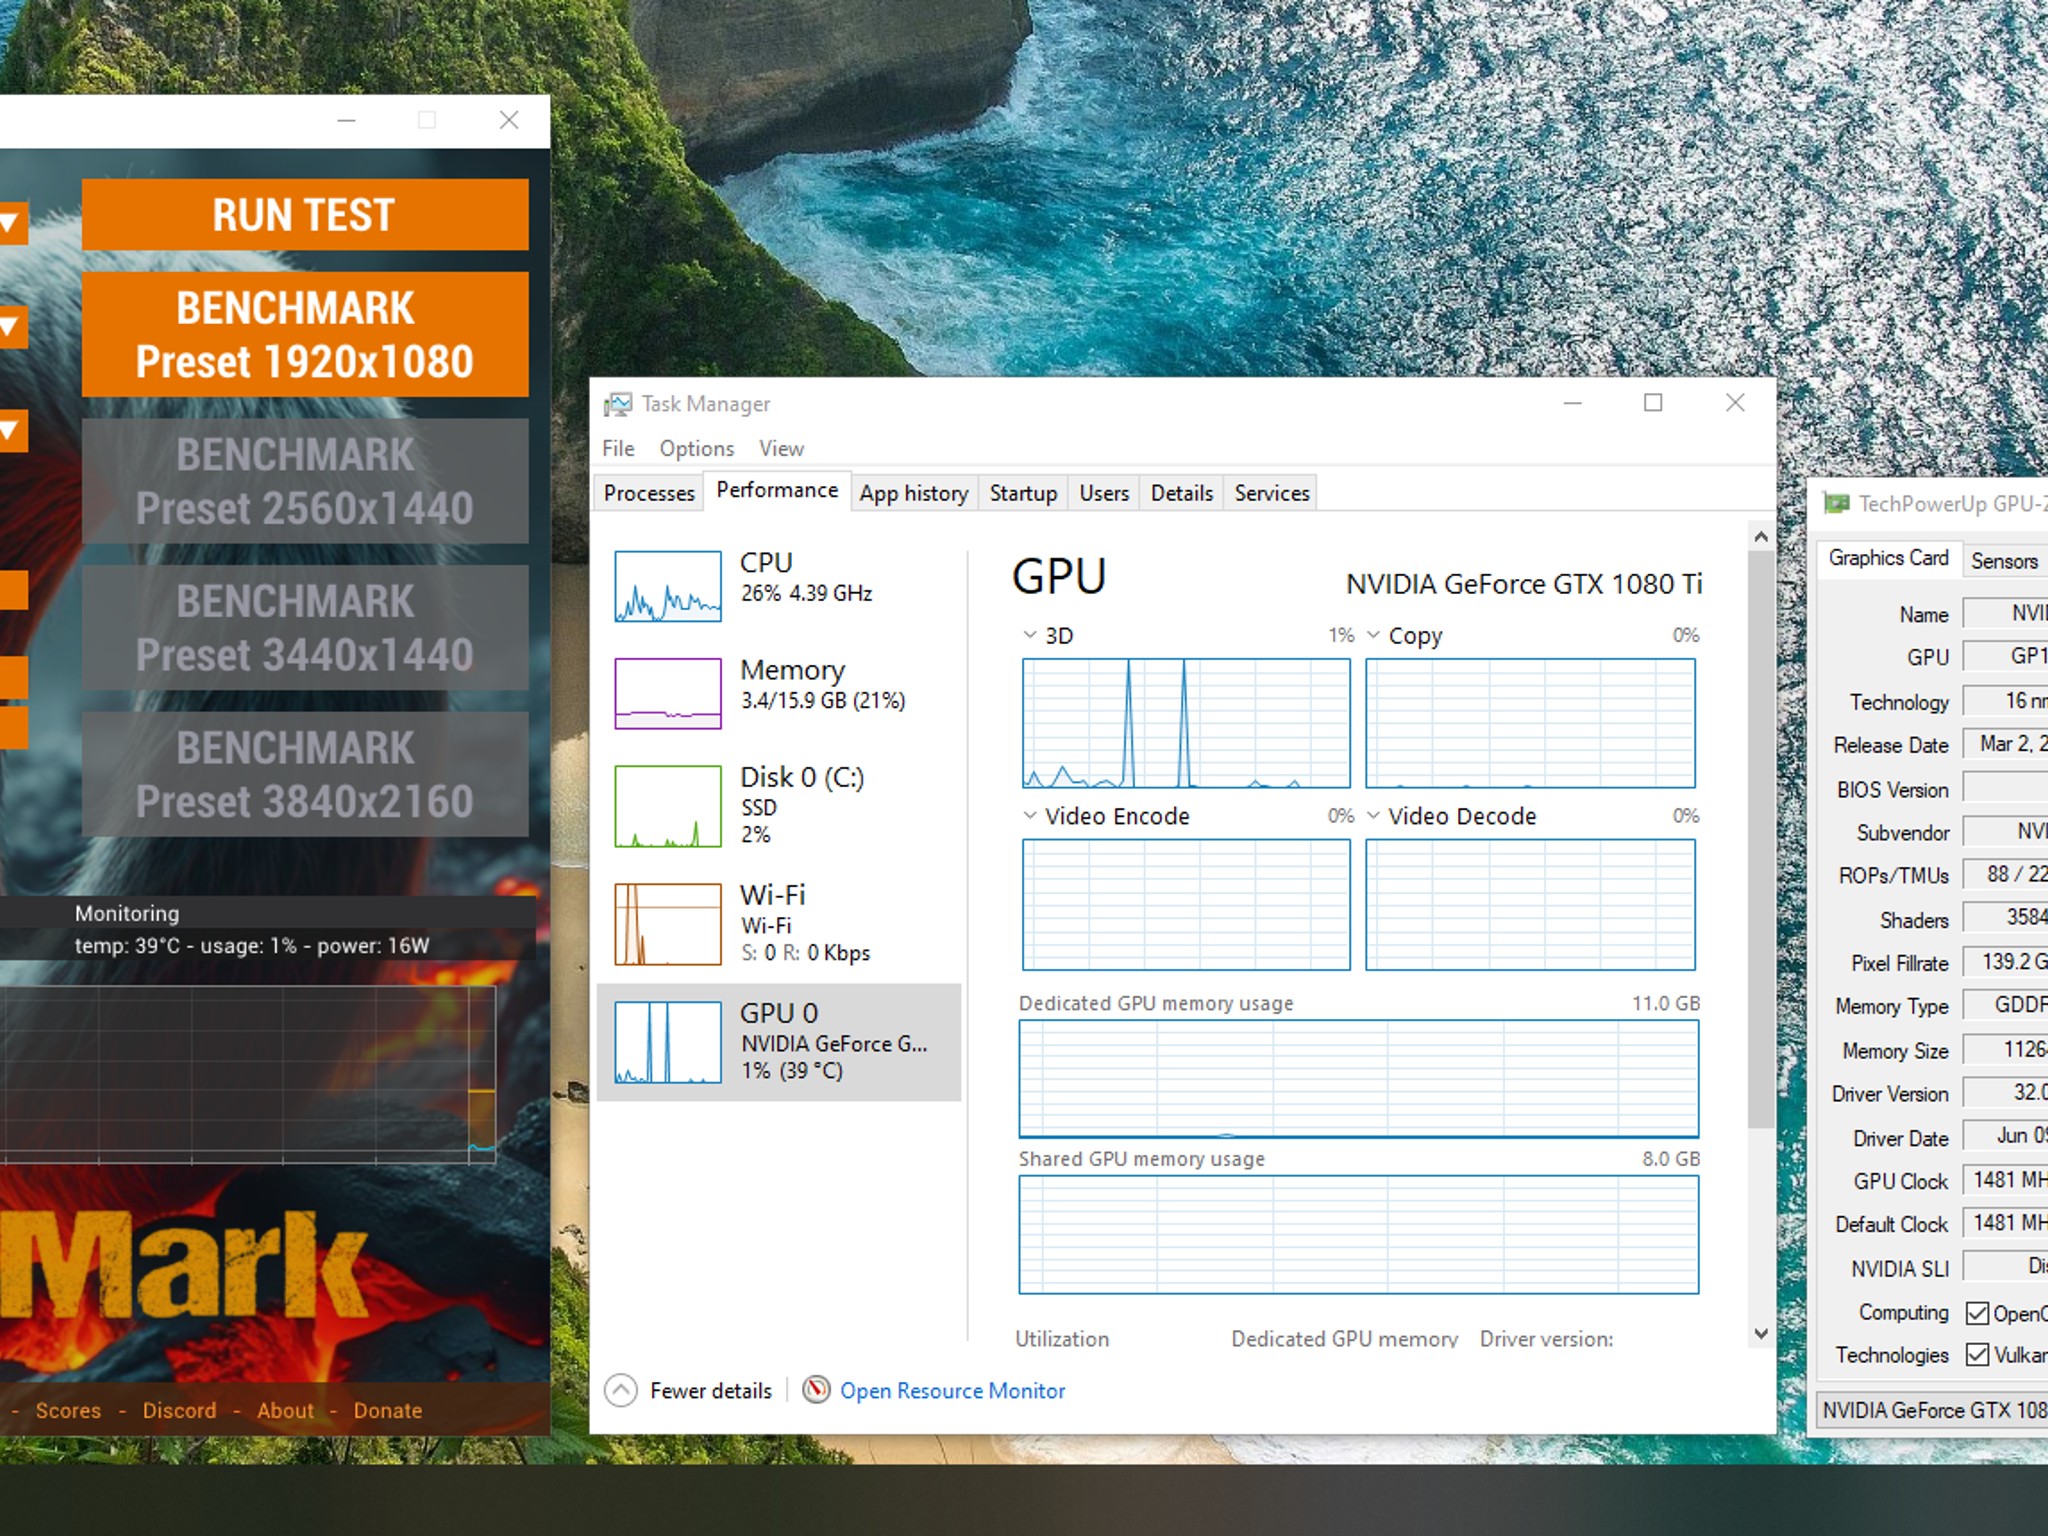
Task: Go to the Services tab
Action: (x=1271, y=493)
